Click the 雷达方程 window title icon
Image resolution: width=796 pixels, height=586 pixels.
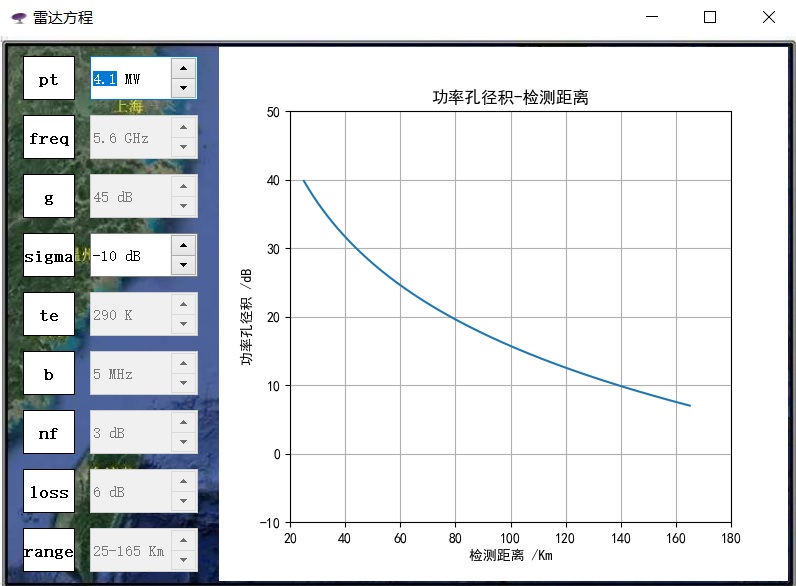[x=19, y=18]
